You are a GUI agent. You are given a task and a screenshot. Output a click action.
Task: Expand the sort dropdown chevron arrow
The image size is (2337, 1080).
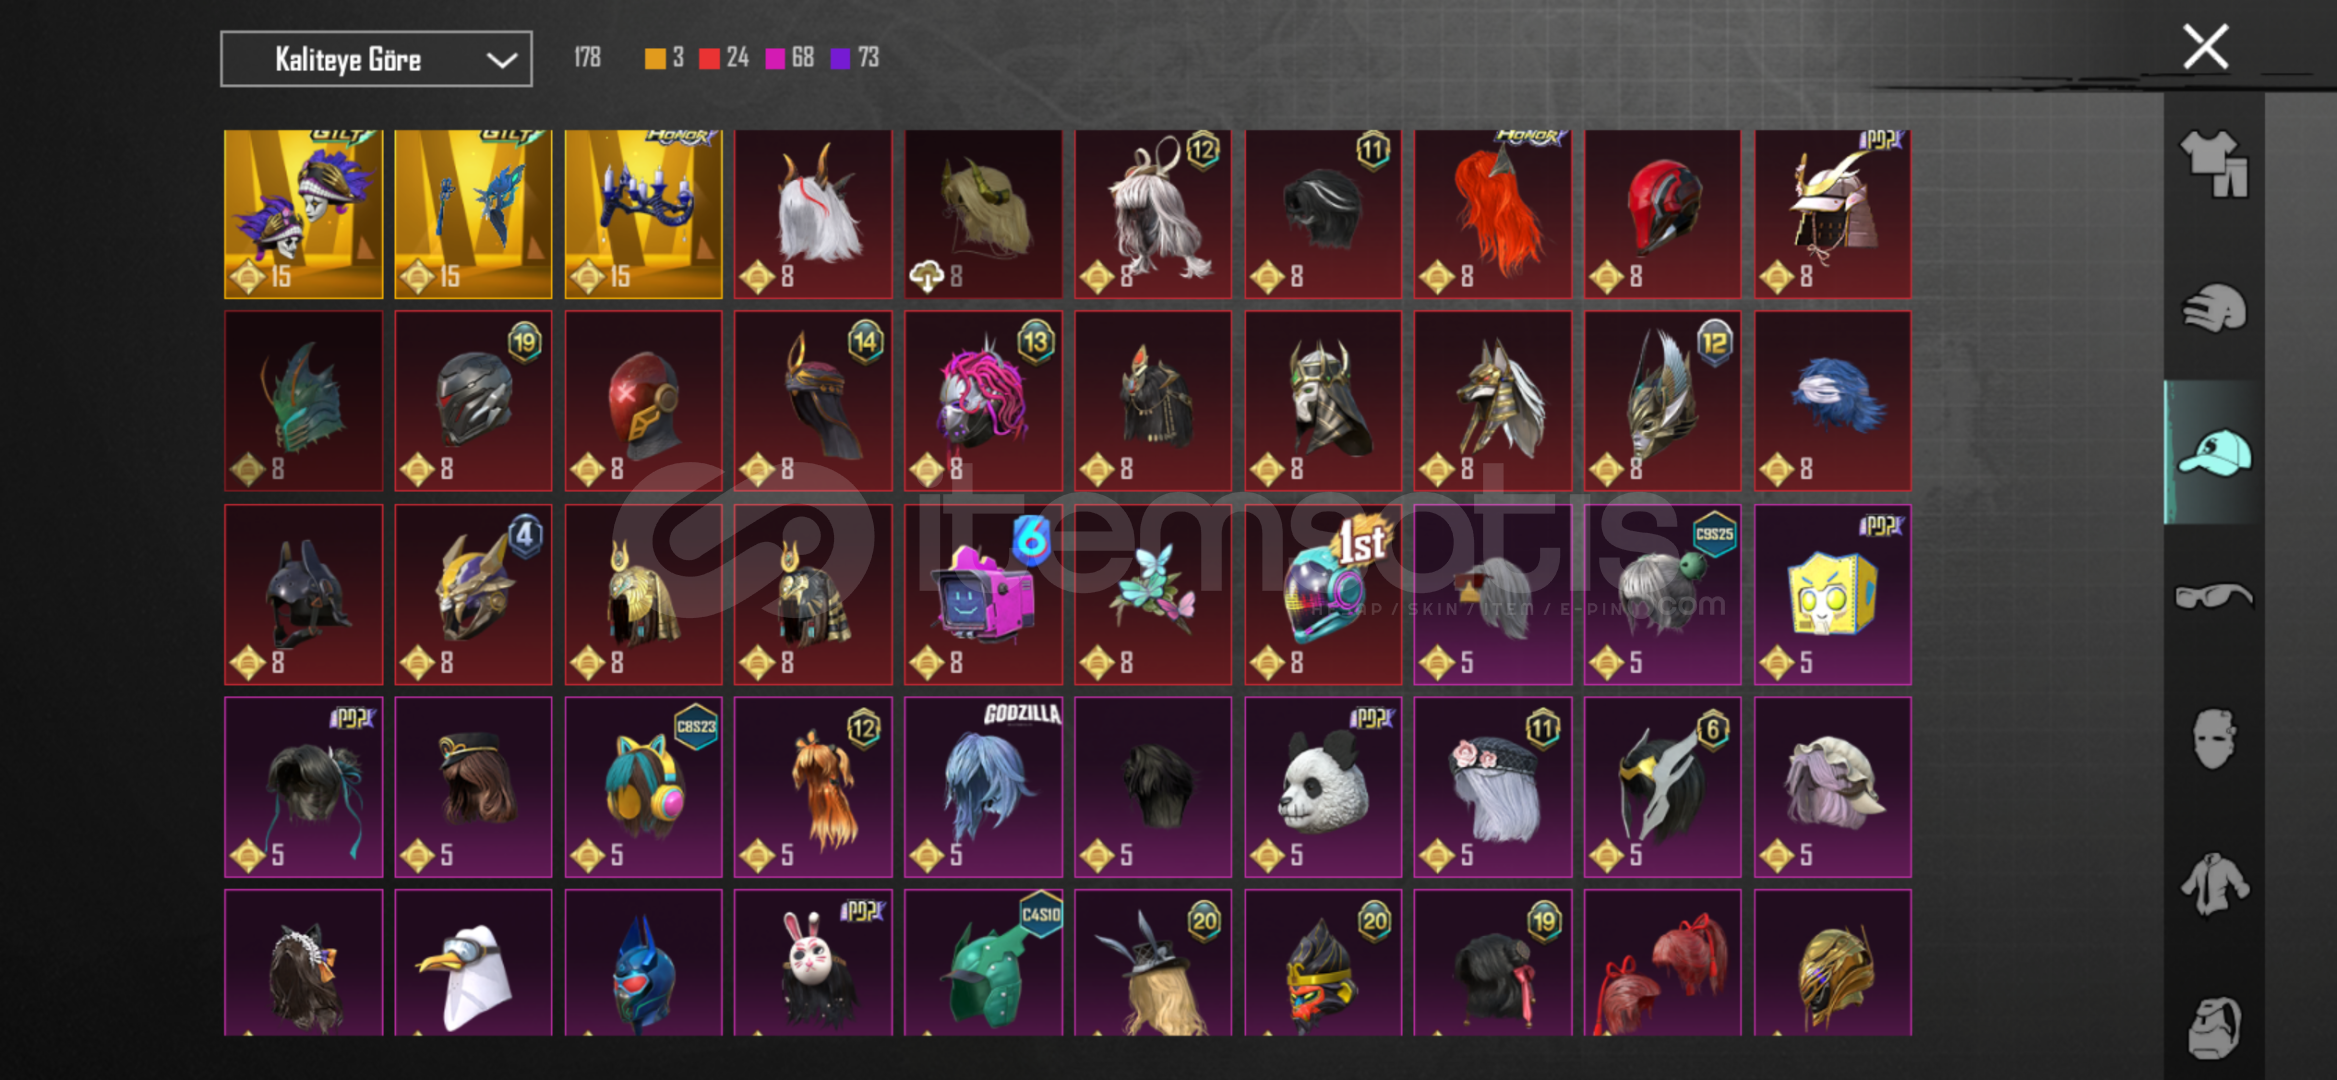coord(501,60)
